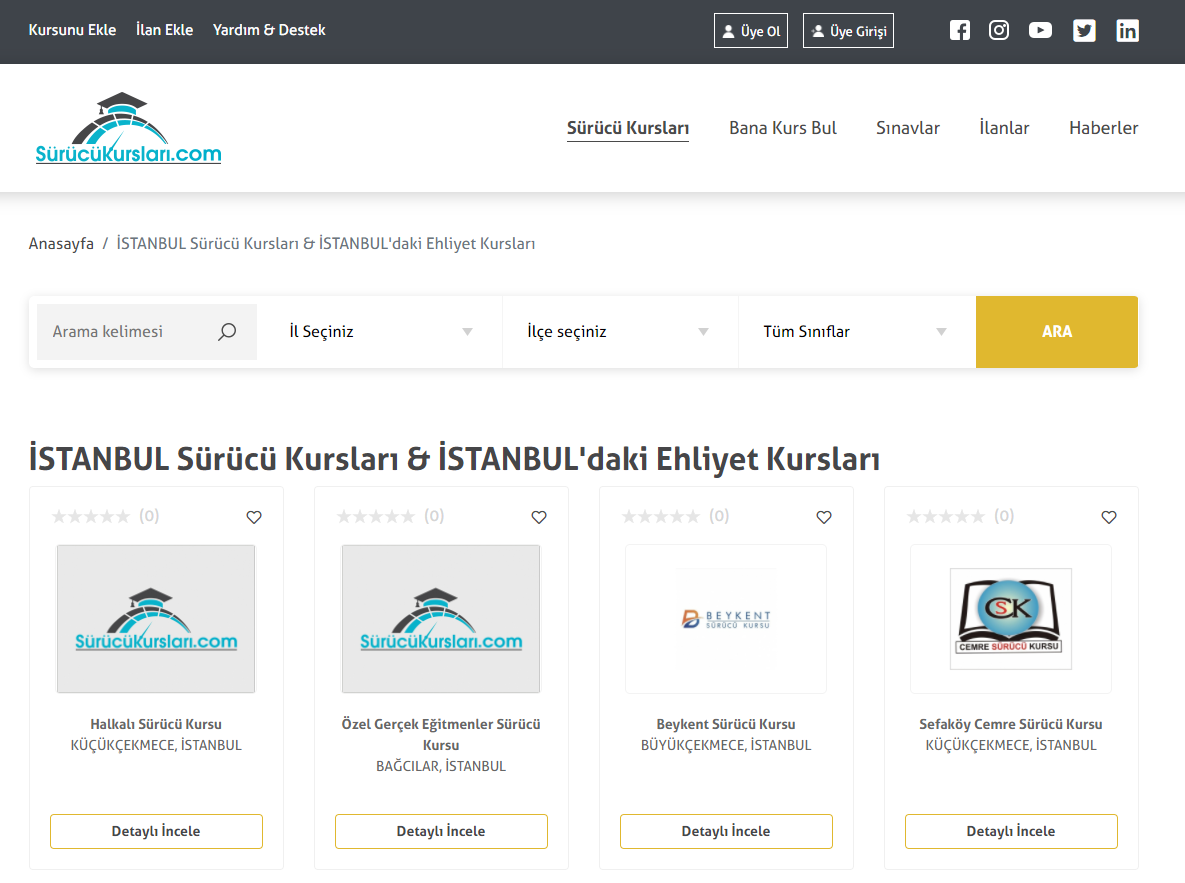Image resolution: width=1185 pixels, height=883 pixels.
Task: Open the YouTube social icon
Action: tap(1041, 30)
